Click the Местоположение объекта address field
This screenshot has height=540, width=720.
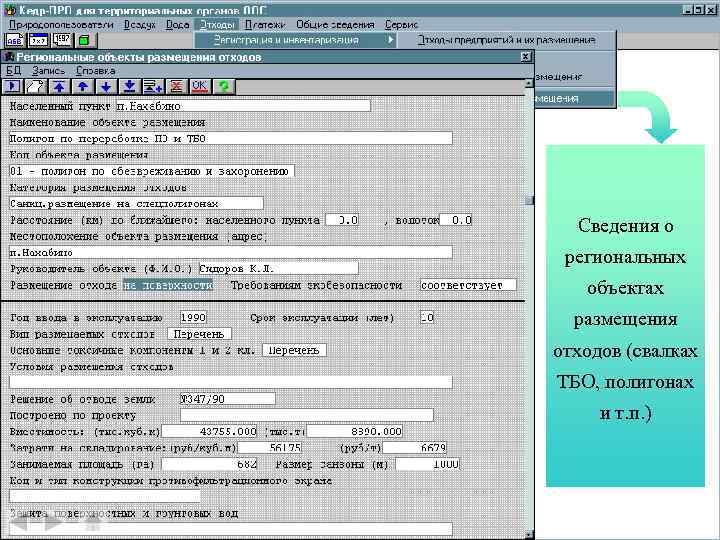coord(231,252)
